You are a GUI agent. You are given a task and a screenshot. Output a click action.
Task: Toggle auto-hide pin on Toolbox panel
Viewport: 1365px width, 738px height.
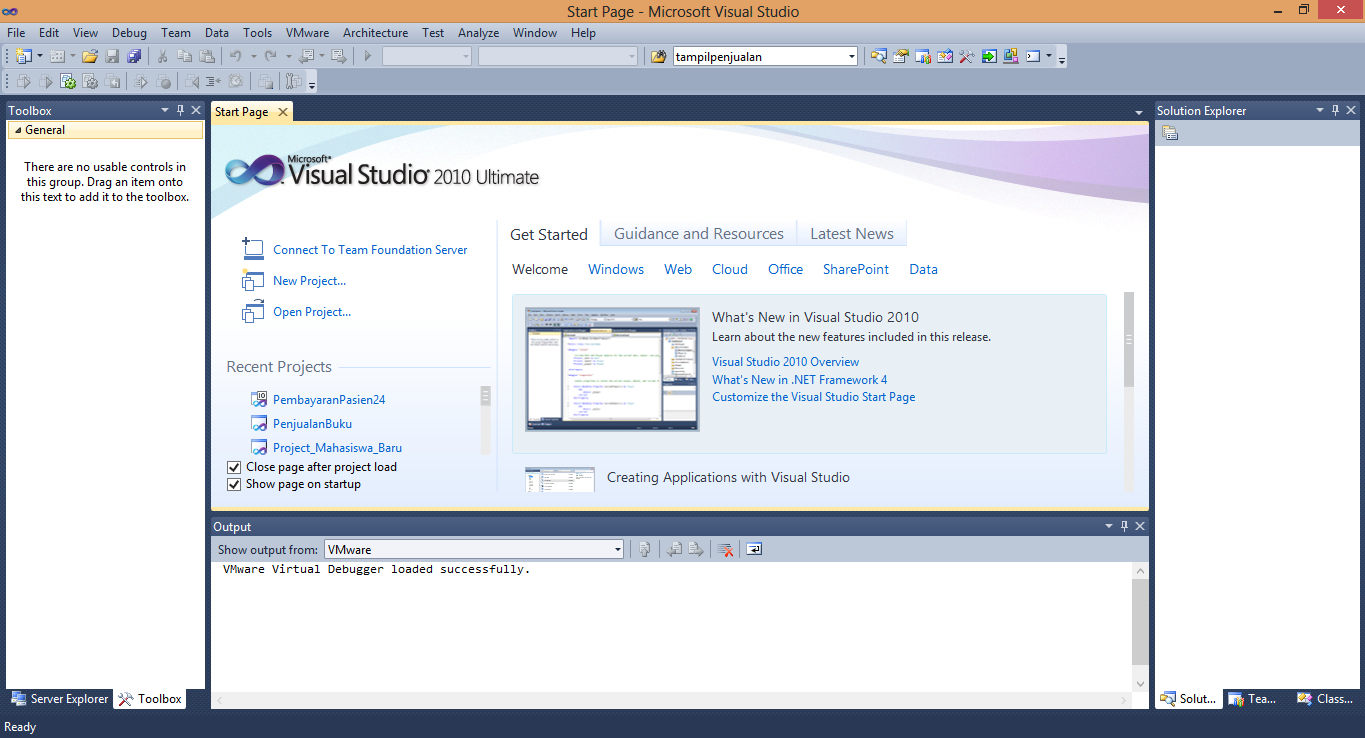180,110
